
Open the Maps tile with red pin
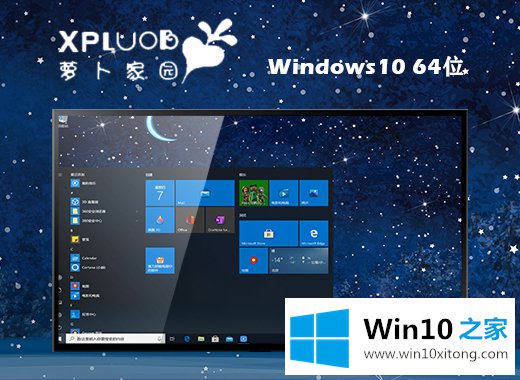tap(253, 261)
